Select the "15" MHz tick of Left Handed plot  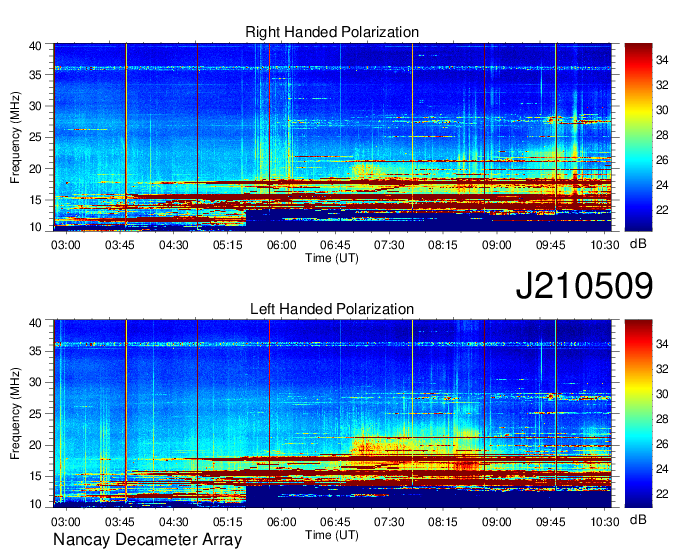pyautogui.click(x=35, y=477)
